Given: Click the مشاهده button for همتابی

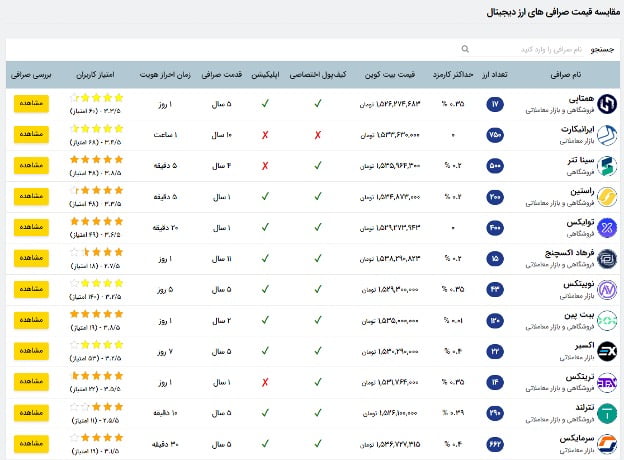Looking at the screenshot, I should pos(31,103).
